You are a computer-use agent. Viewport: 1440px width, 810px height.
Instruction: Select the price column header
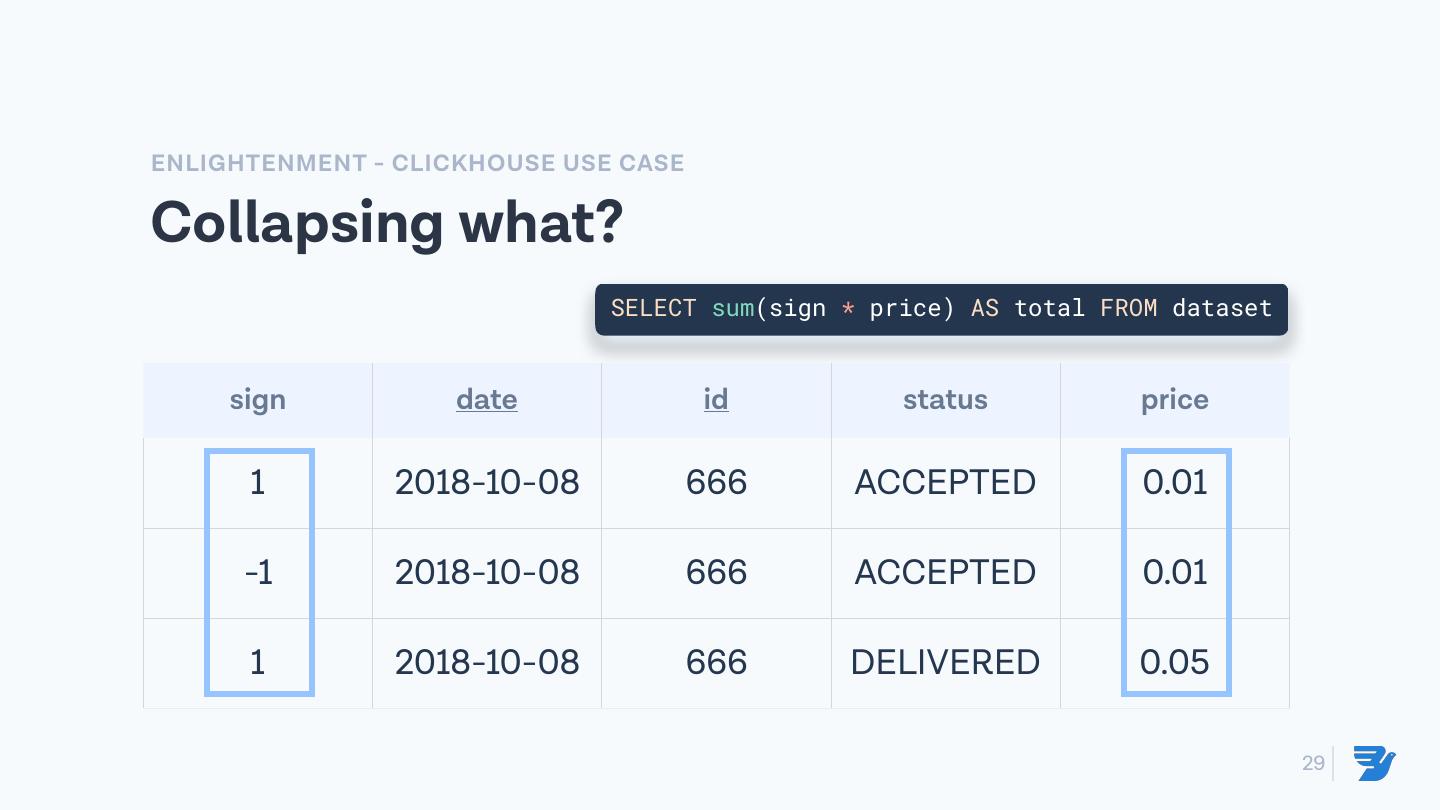click(1175, 400)
